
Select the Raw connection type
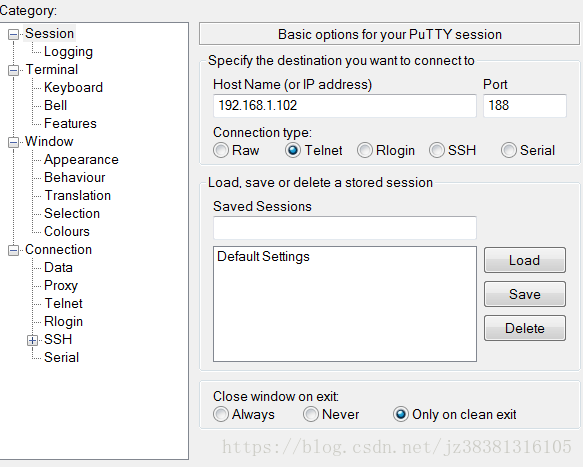coord(221,151)
